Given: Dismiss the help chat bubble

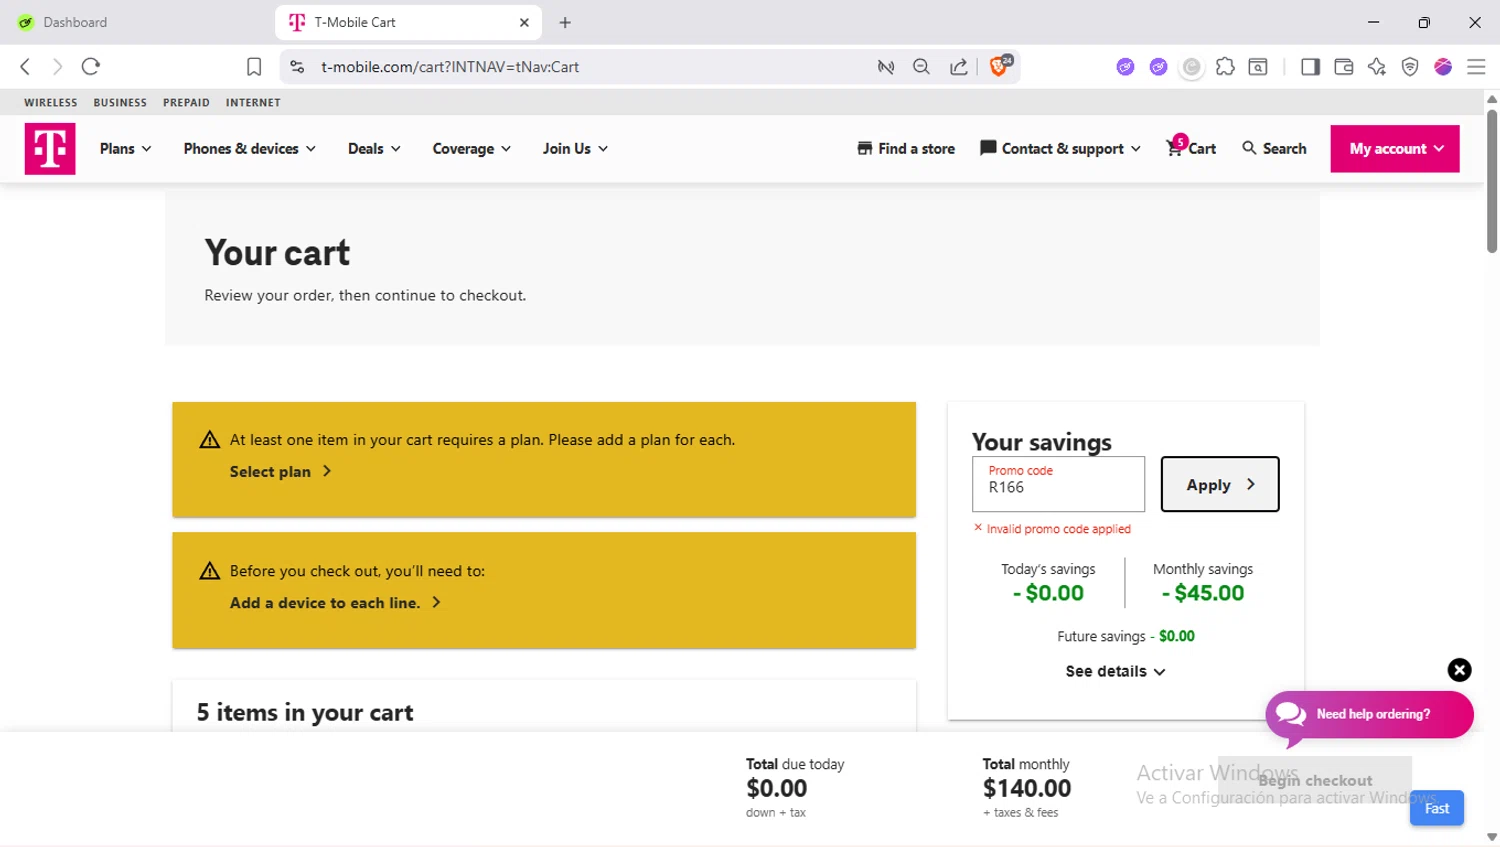Looking at the screenshot, I should click(x=1460, y=670).
